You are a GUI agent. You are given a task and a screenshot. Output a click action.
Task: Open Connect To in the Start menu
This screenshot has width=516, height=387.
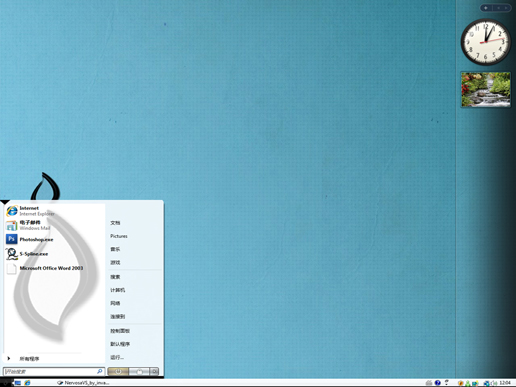[x=118, y=316]
